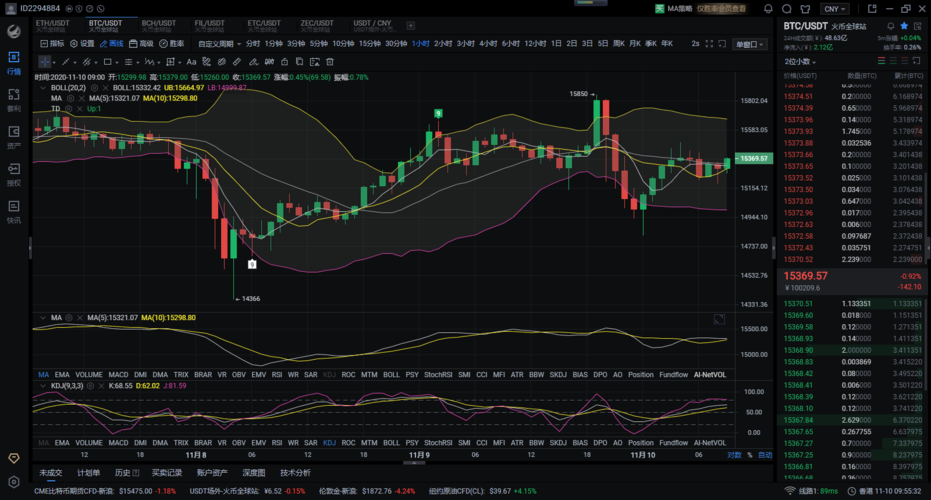Open the 2位小数 decimal precision dropdown
The width and height of the screenshot is (931, 500).
(x=800, y=62)
